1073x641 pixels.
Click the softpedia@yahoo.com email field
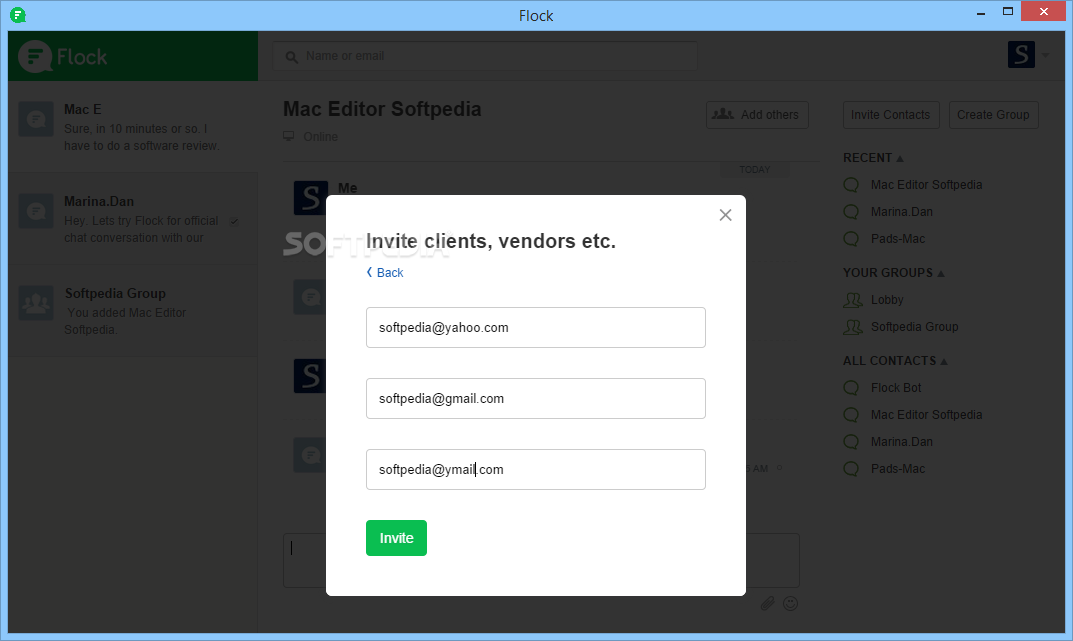(536, 328)
